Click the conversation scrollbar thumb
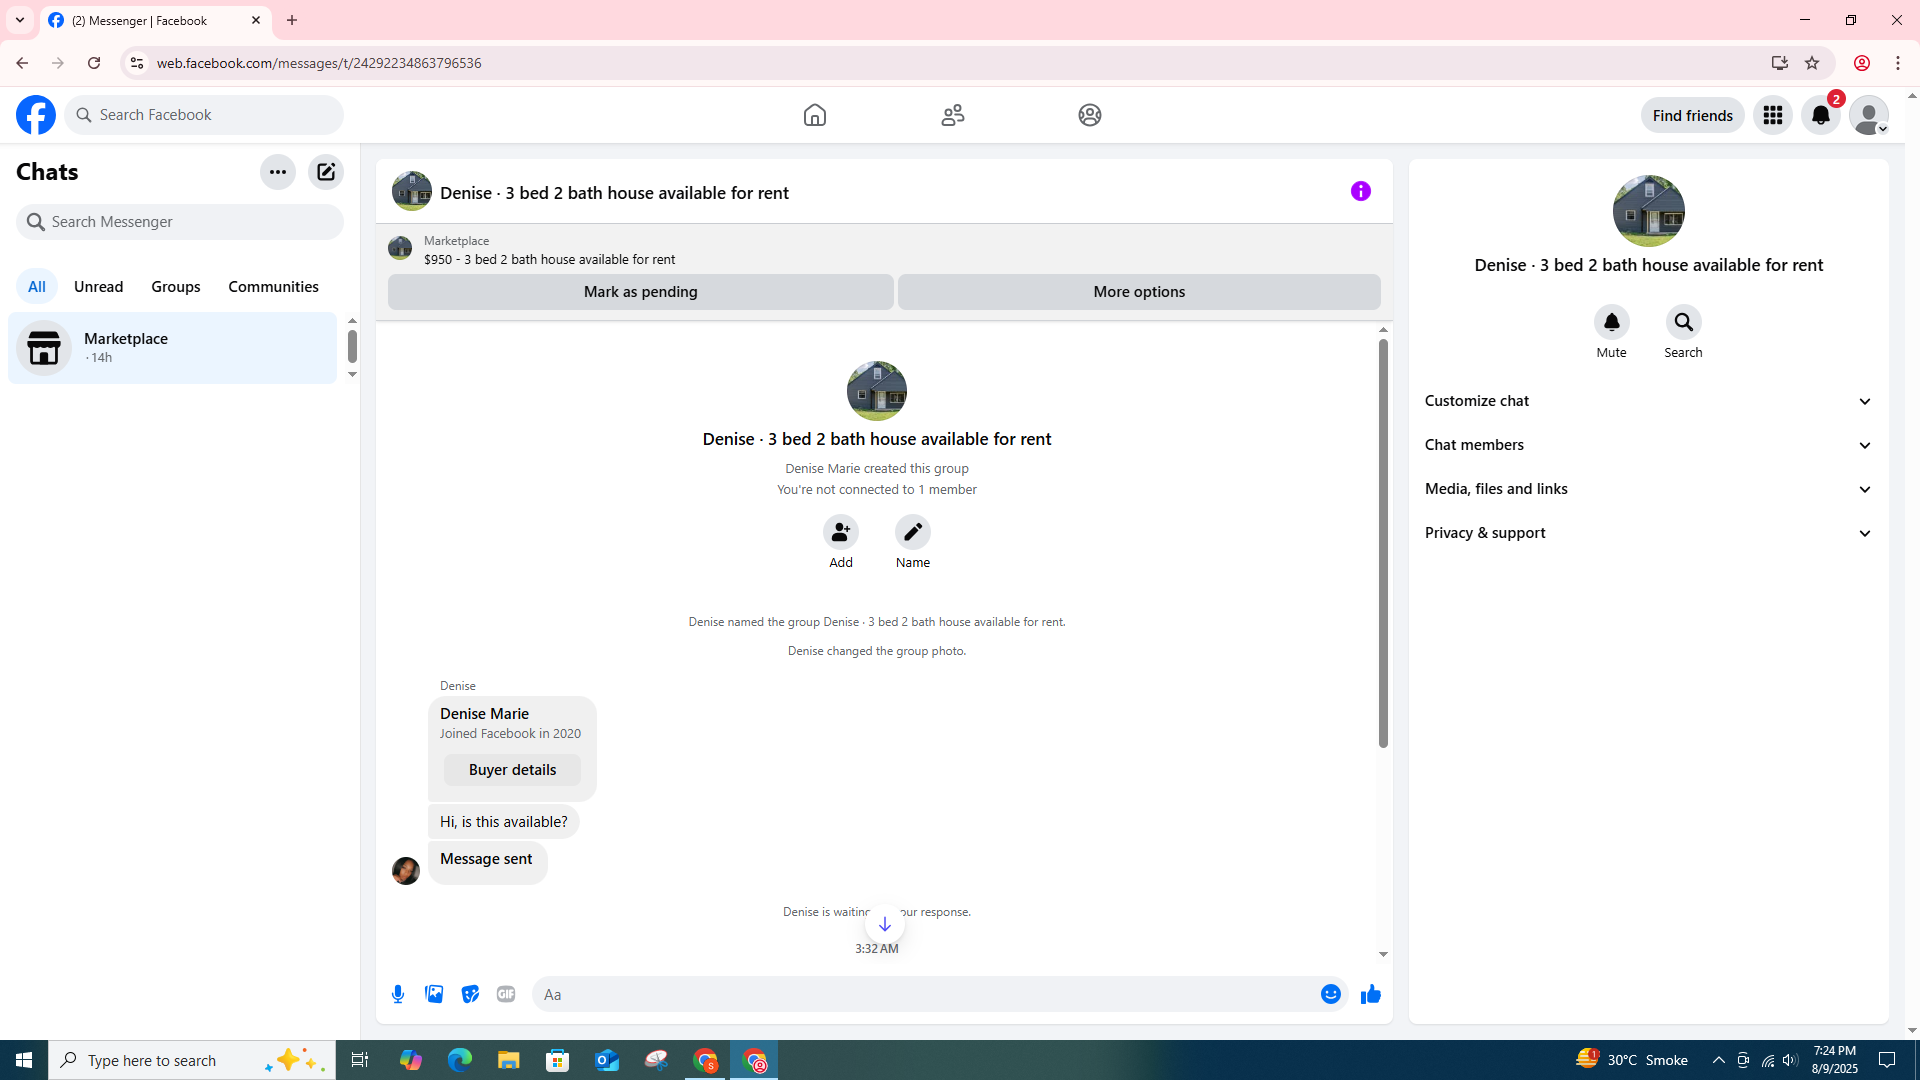This screenshot has height=1080, width=1920. click(1383, 543)
